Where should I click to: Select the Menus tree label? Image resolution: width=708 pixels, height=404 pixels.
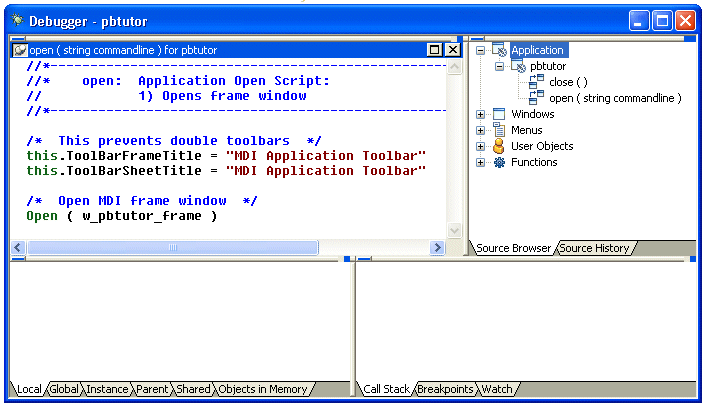coord(526,130)
